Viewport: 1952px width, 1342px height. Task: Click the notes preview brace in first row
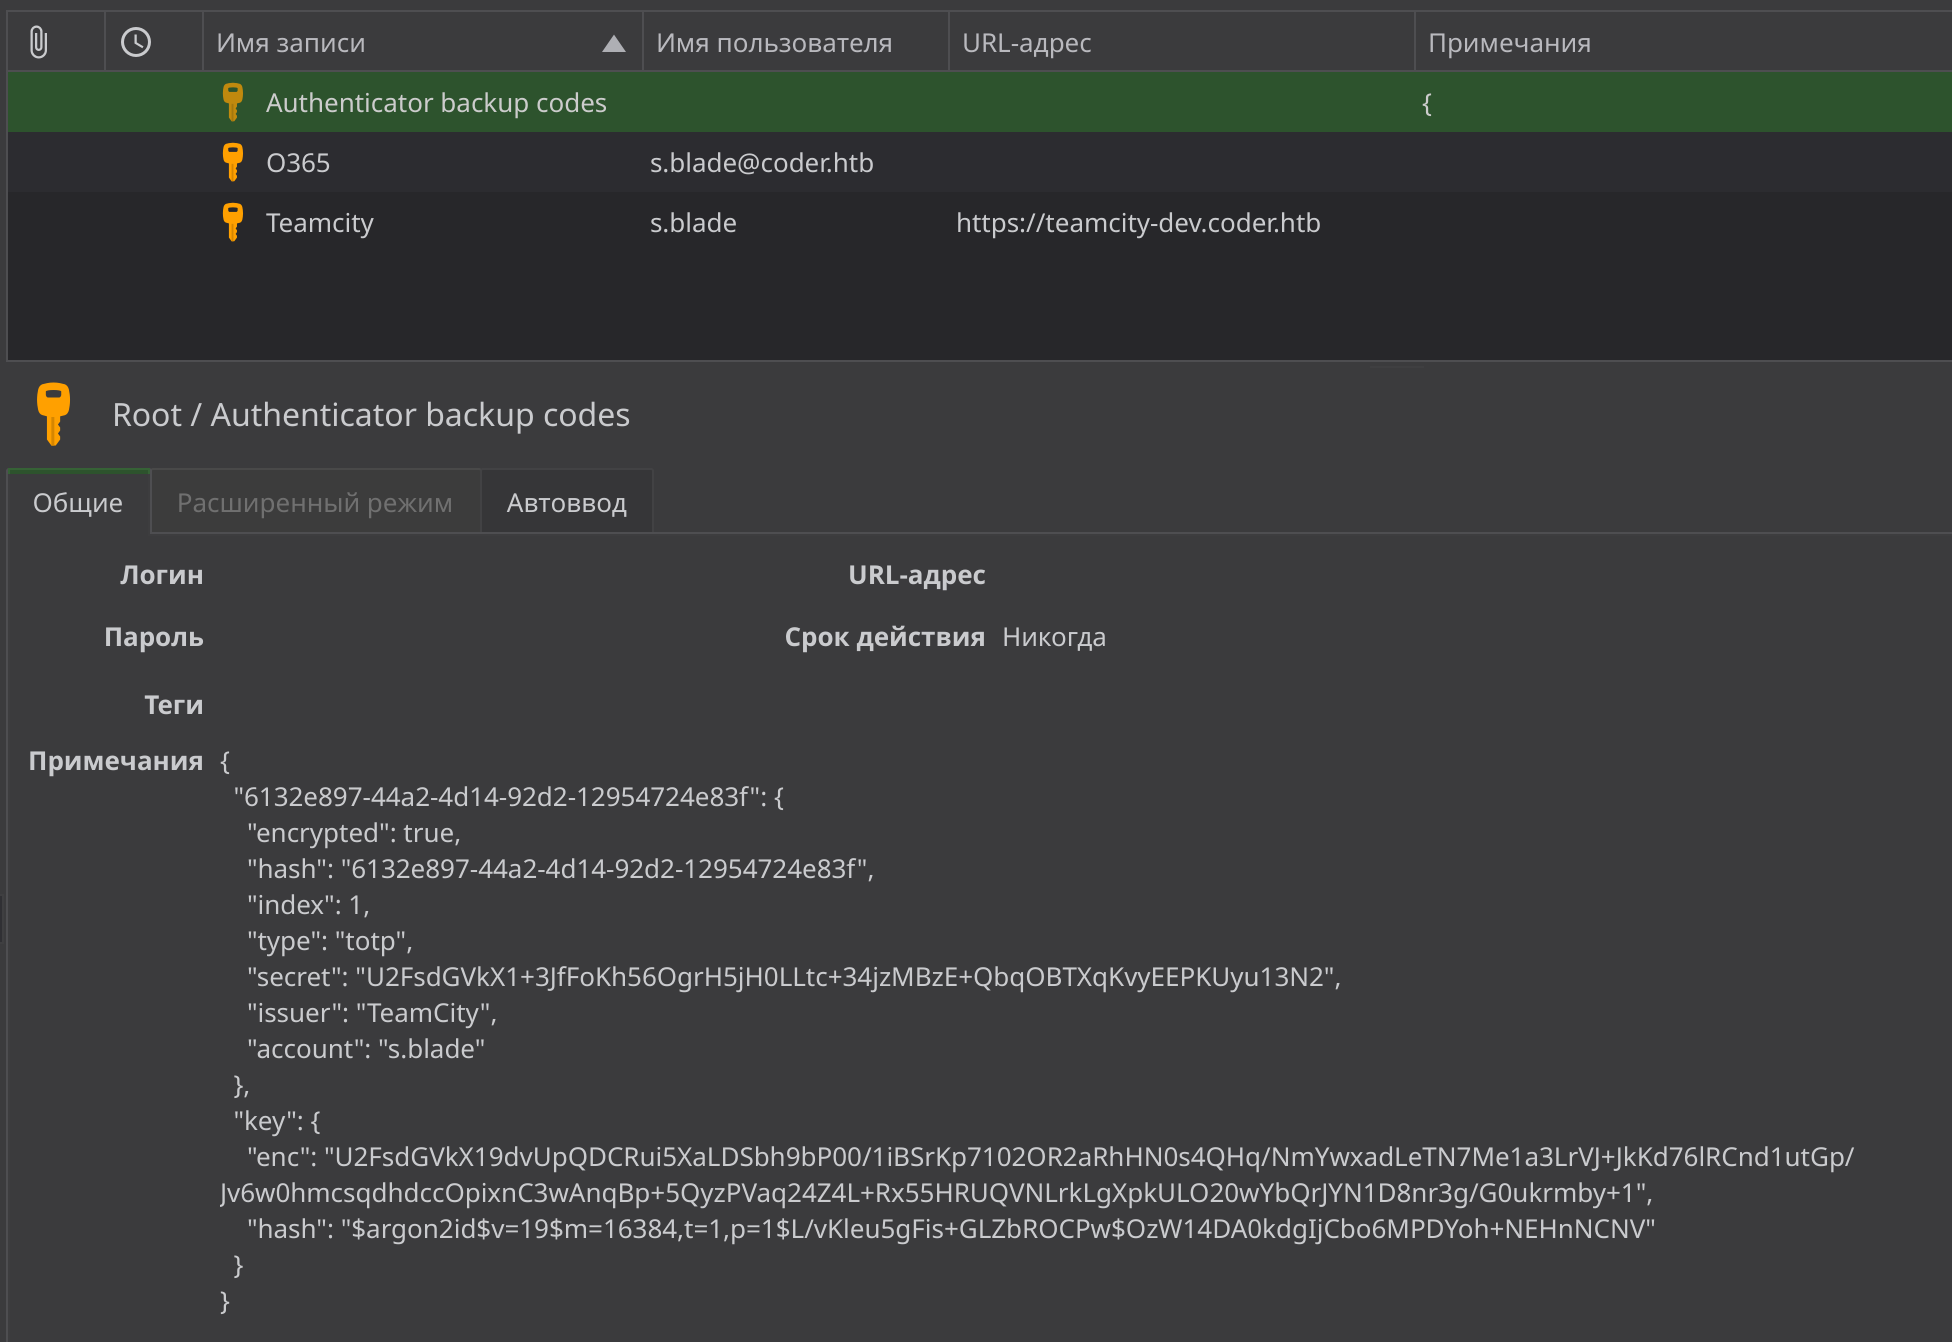(x=1427, y=103)
